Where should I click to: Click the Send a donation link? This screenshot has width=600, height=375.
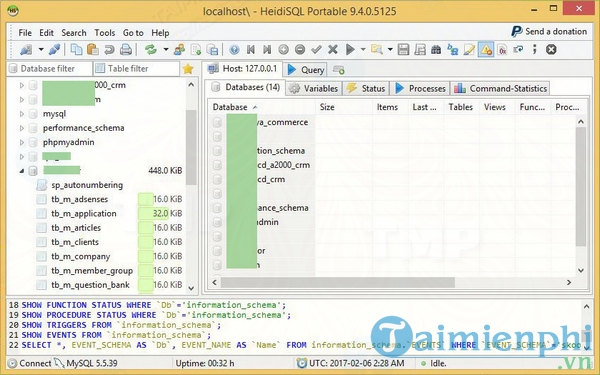click(549, 31)
